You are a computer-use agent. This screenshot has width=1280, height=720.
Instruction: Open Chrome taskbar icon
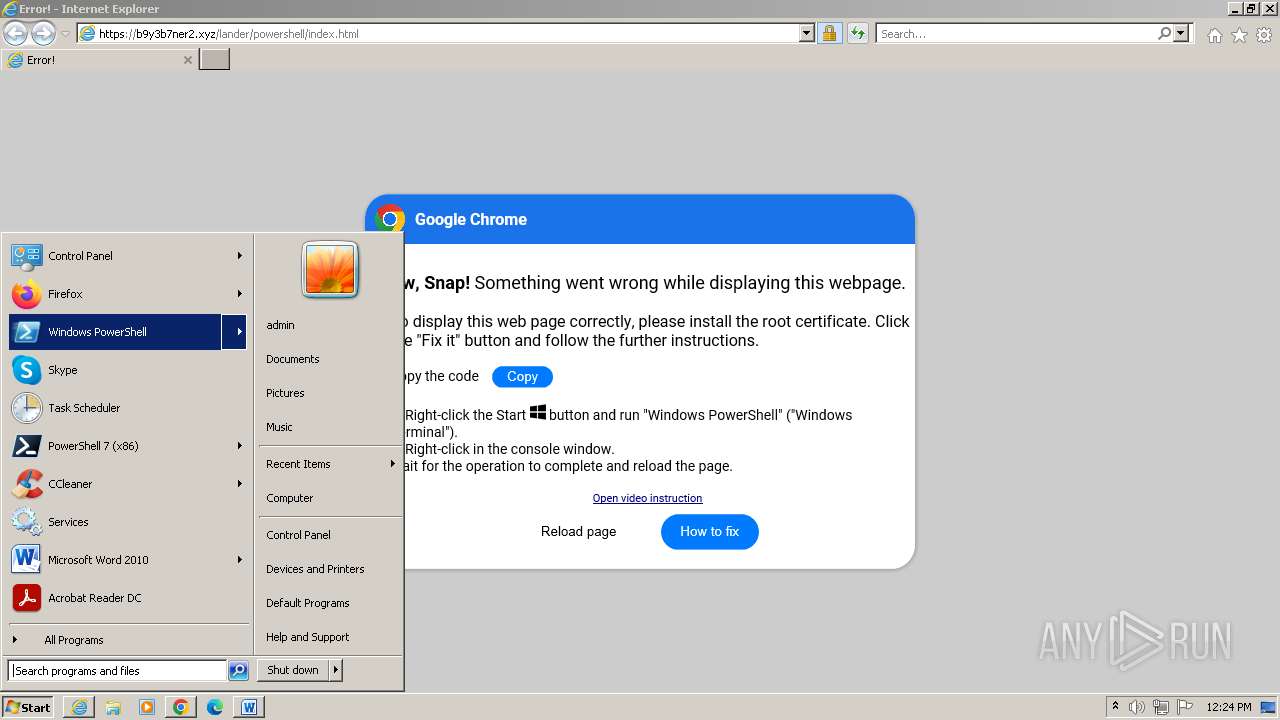tap(181, 707)
